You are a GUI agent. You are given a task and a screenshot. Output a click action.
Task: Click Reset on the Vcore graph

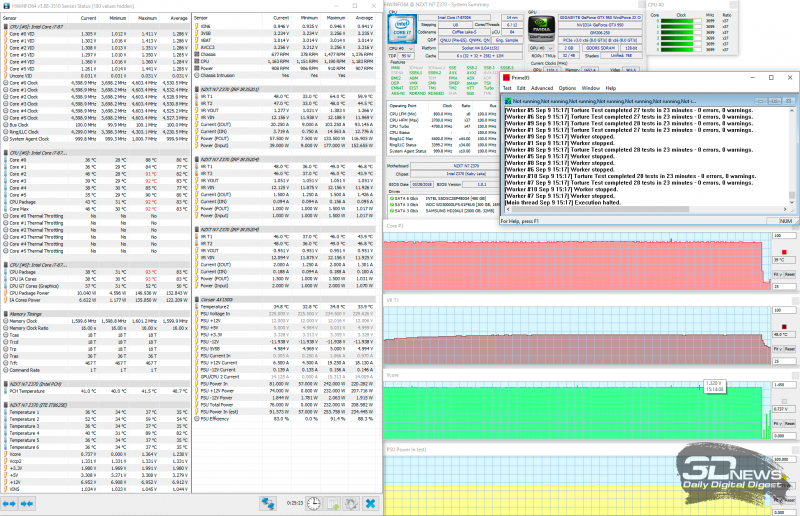click(x=789, y=424)
